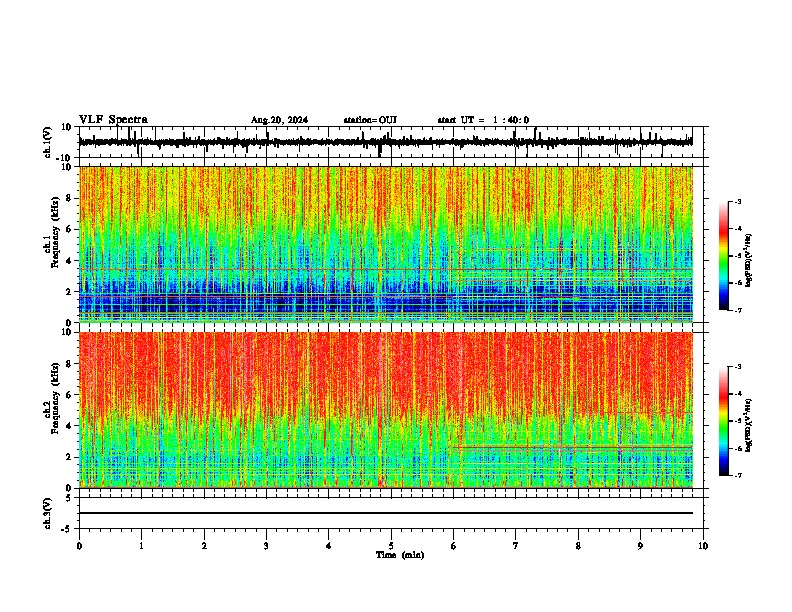The height and width of the screenshot is (612, 792).
Task: Click the "station=OUI" header text
Action: [x=370, y=120]
